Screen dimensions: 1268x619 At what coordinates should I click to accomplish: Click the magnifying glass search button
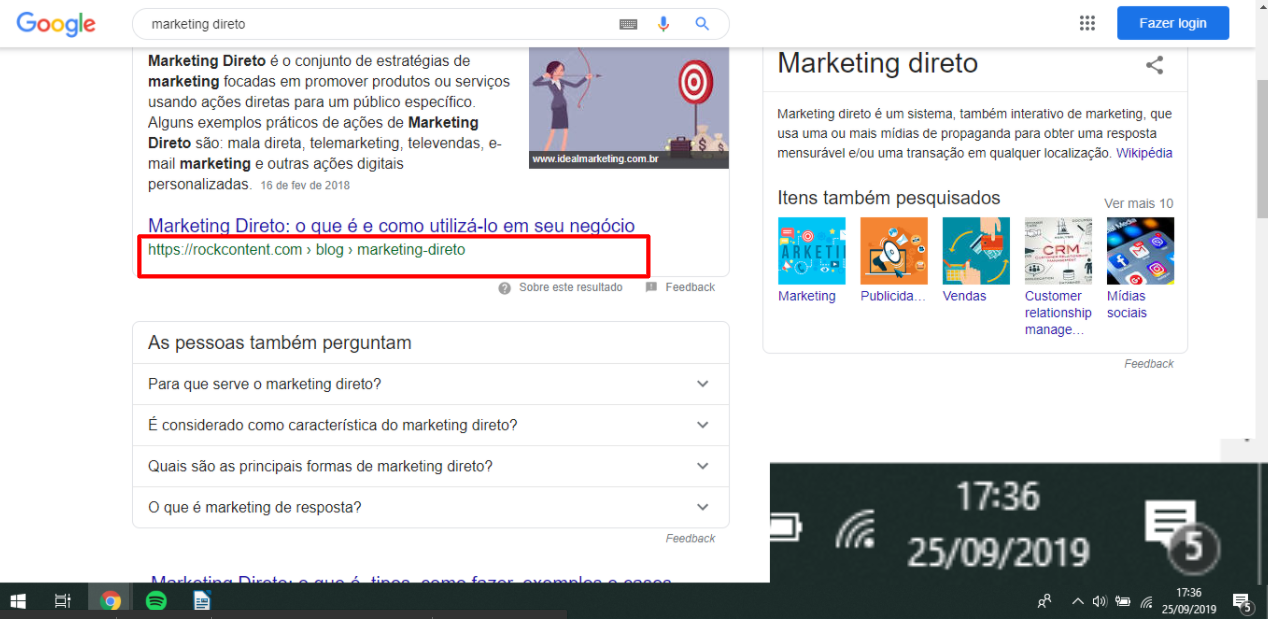702,24
